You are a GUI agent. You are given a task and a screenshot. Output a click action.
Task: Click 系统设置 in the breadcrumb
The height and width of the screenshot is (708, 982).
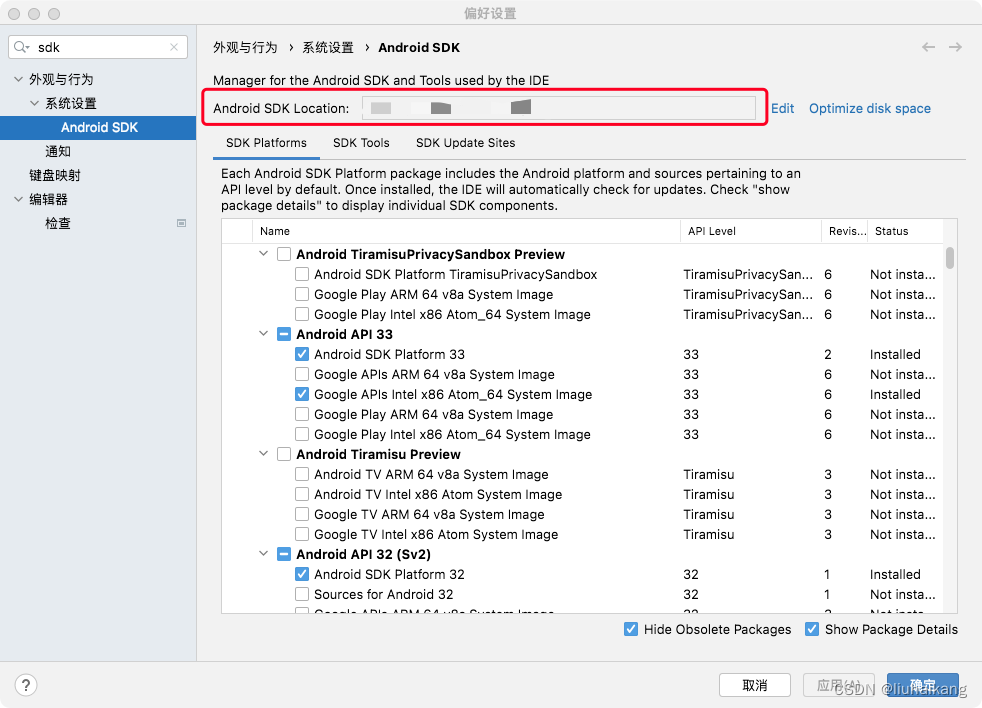coord(328,48)
